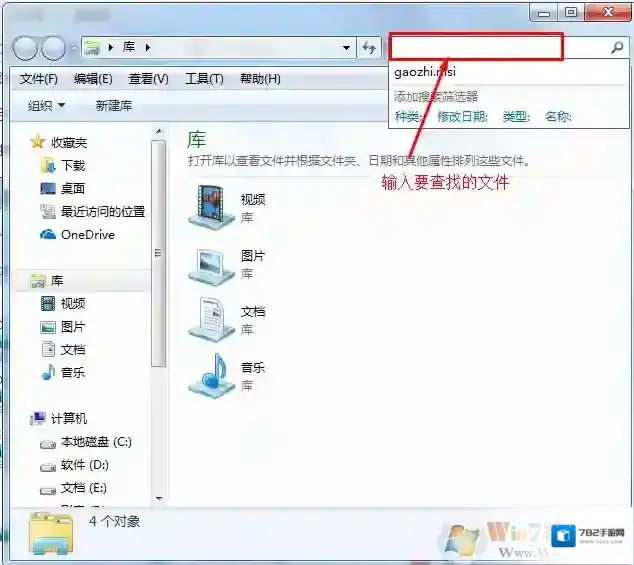Click the 视频 film icon in sidebar

(x=48, y=303)
